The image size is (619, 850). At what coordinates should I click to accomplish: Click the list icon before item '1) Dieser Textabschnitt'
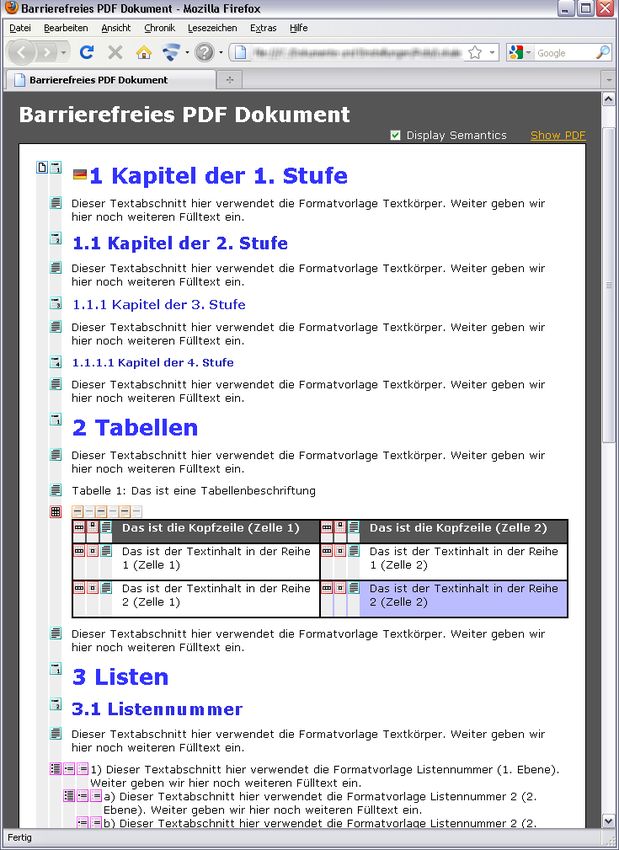tap(55, 768)
